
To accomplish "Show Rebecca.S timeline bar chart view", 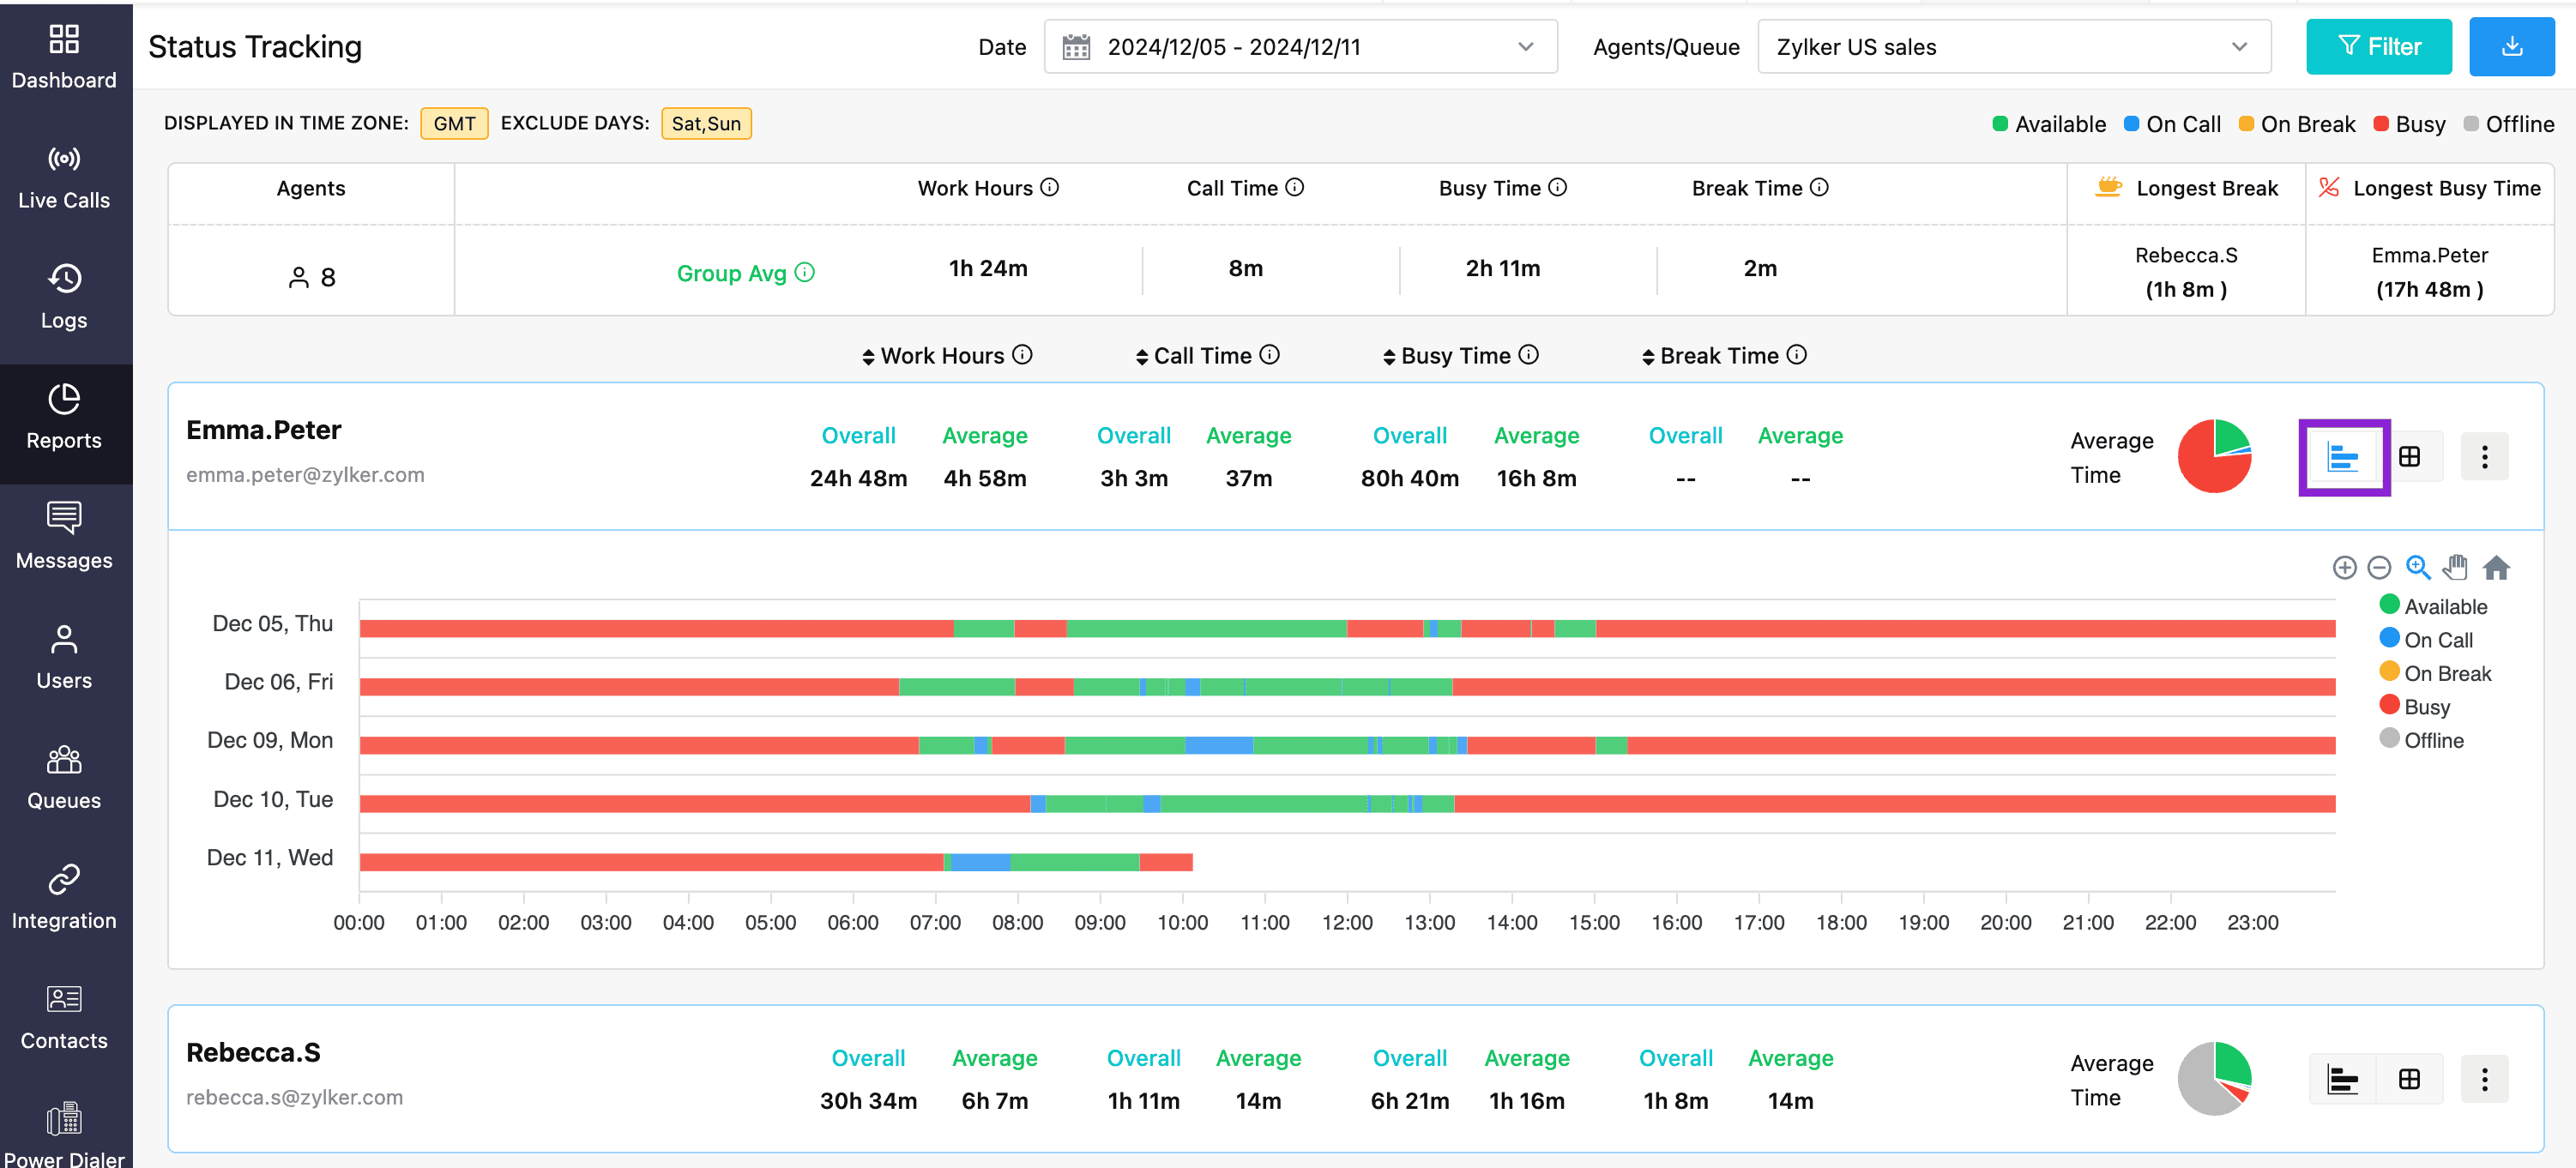I will 2342,1079.
